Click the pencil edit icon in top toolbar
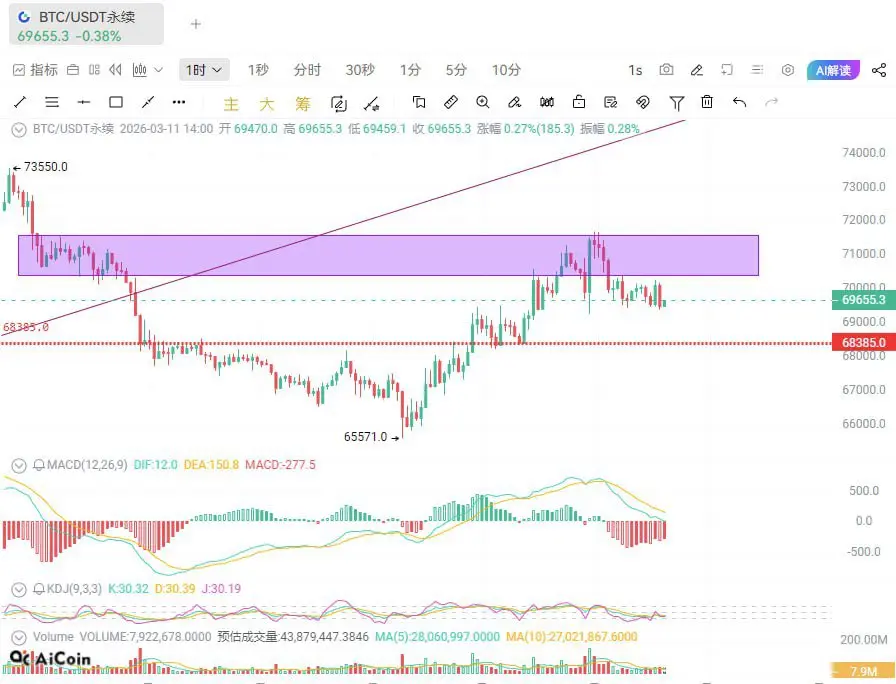 [697, 70]
